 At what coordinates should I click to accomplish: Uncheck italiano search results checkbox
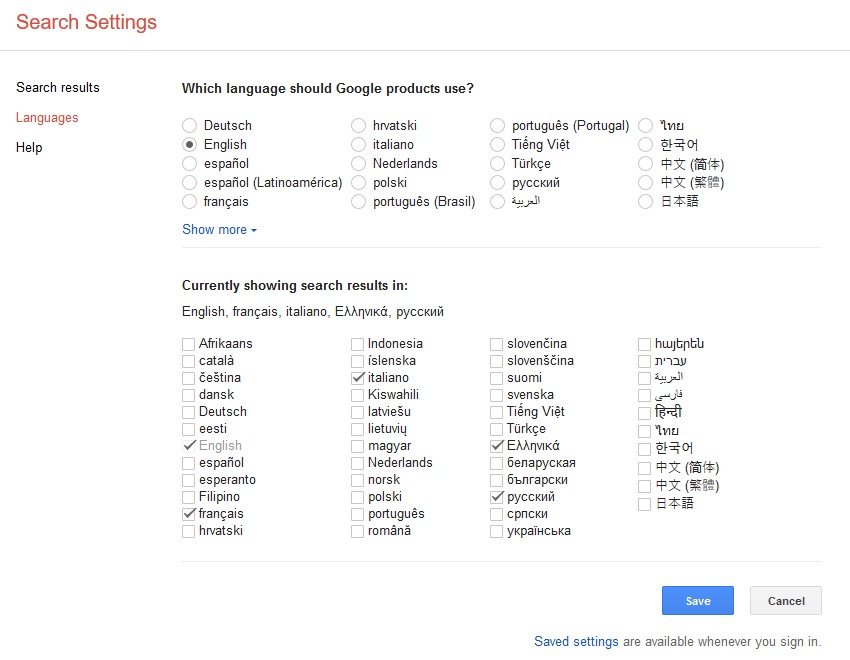pos(357,378)
